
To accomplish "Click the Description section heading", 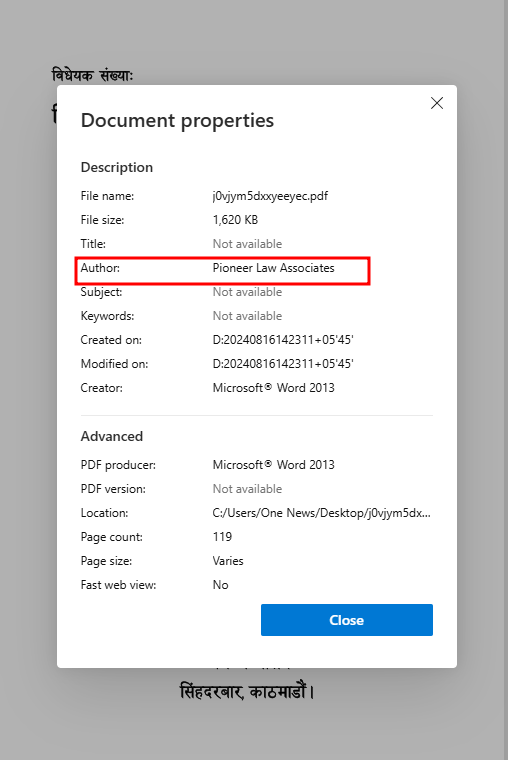I will coord(117,167).
